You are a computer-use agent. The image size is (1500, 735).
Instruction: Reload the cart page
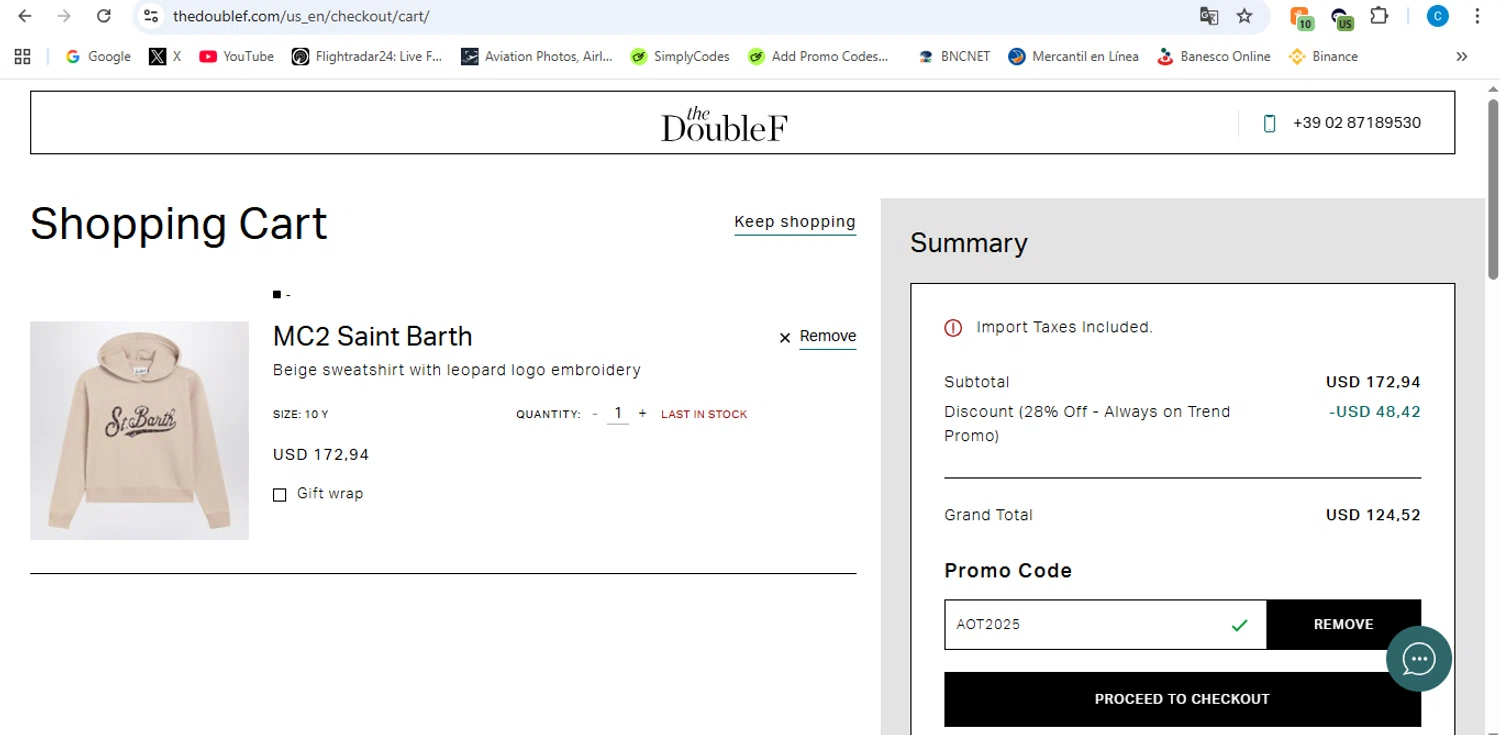103,16
